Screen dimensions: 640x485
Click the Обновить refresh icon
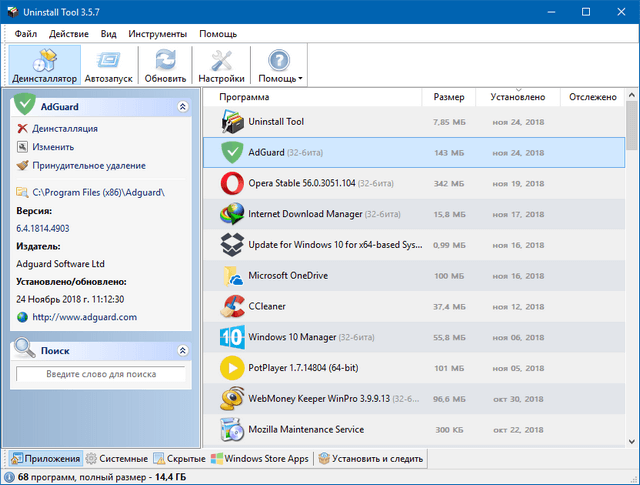165,65
